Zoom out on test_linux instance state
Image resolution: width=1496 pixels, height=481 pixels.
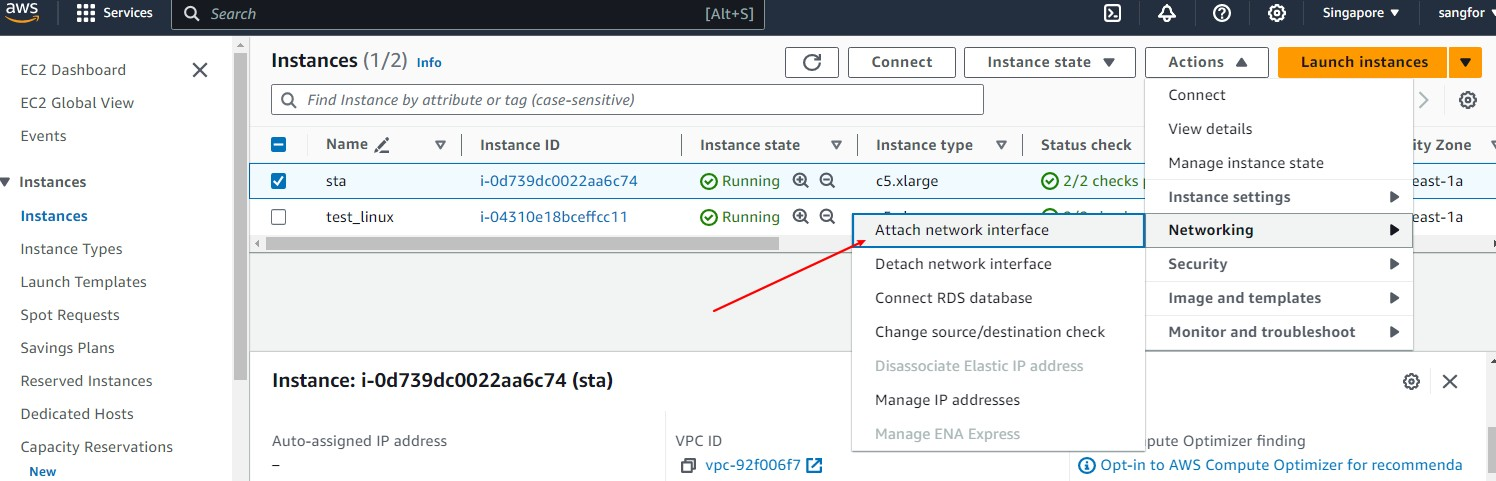click(827, 217)
